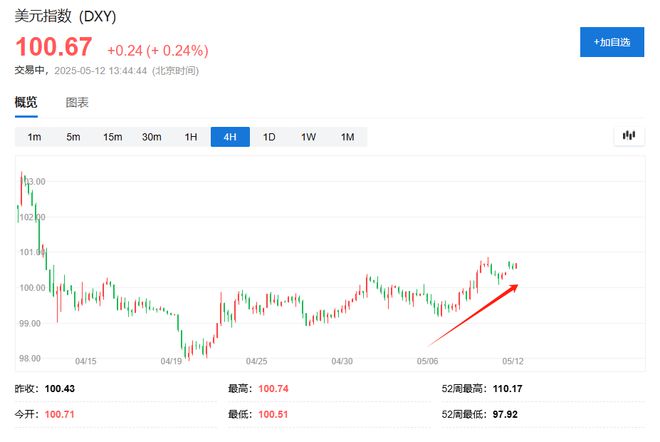Click the candlestick chart type icon
Image resolution: width=660 pixels, height=442 pixels.
pyautogui.click(x=629, y=136)
